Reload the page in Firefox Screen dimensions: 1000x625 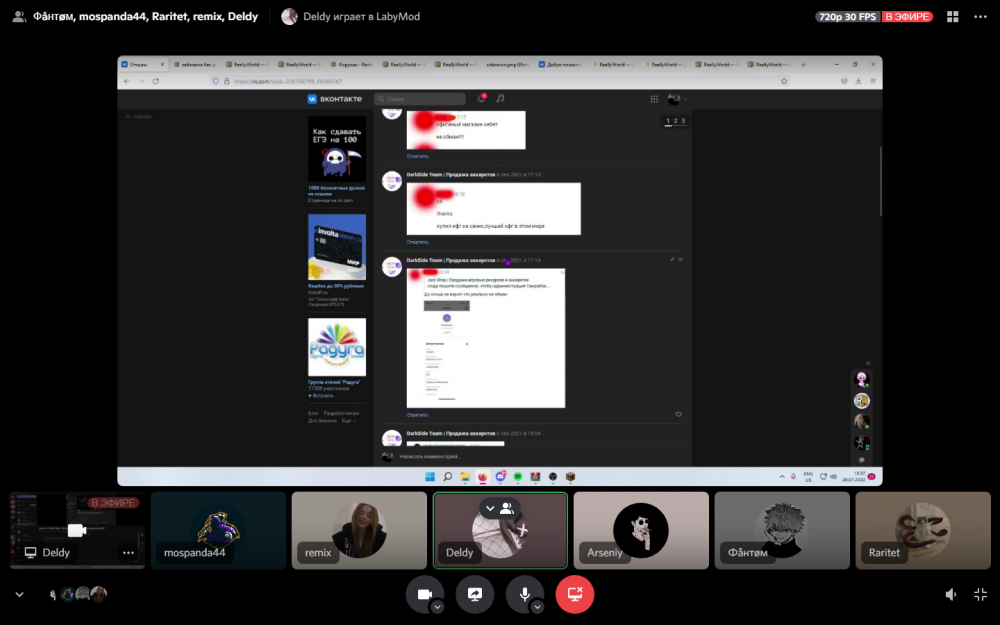(156, 81)
